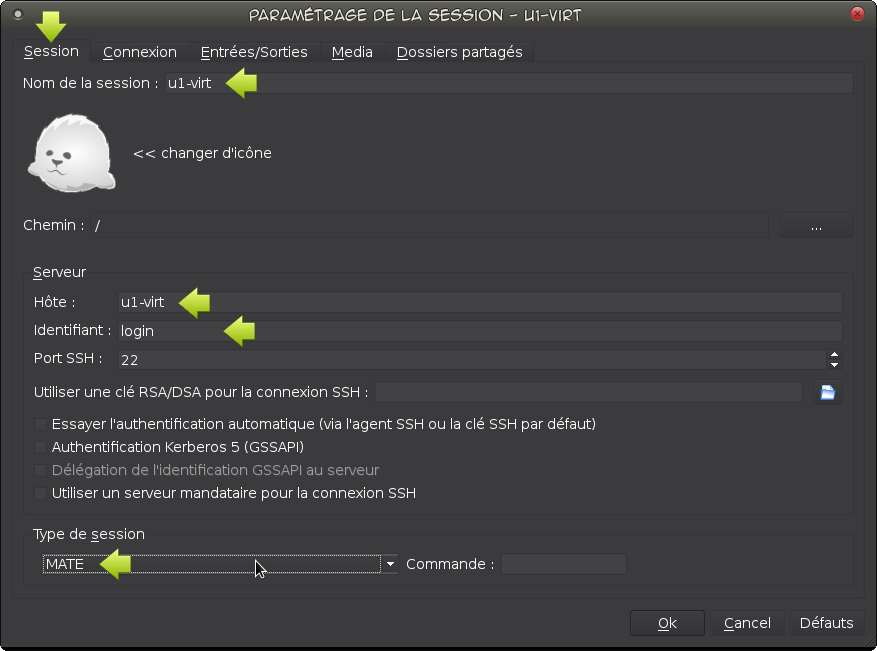The image size is (877, 651).
Task: Increase the SSH port value with up arrow
Action: point(834,354)
